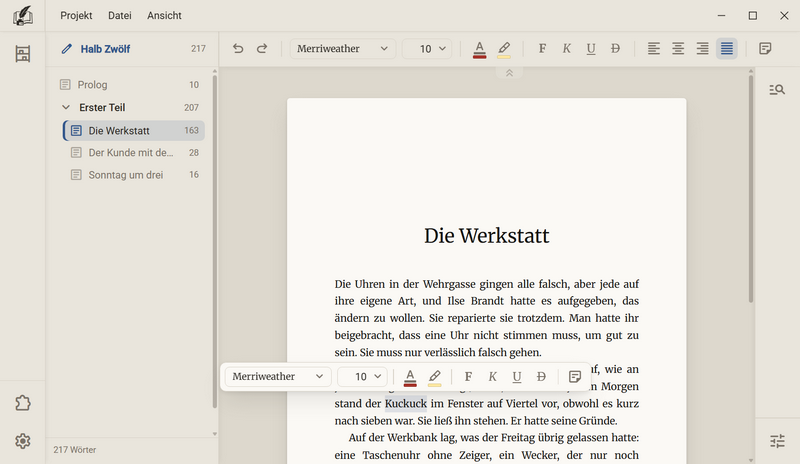Screen dimensions: 800x464
Task: Open the project overview sidebar icon
Action: point(22,54)
